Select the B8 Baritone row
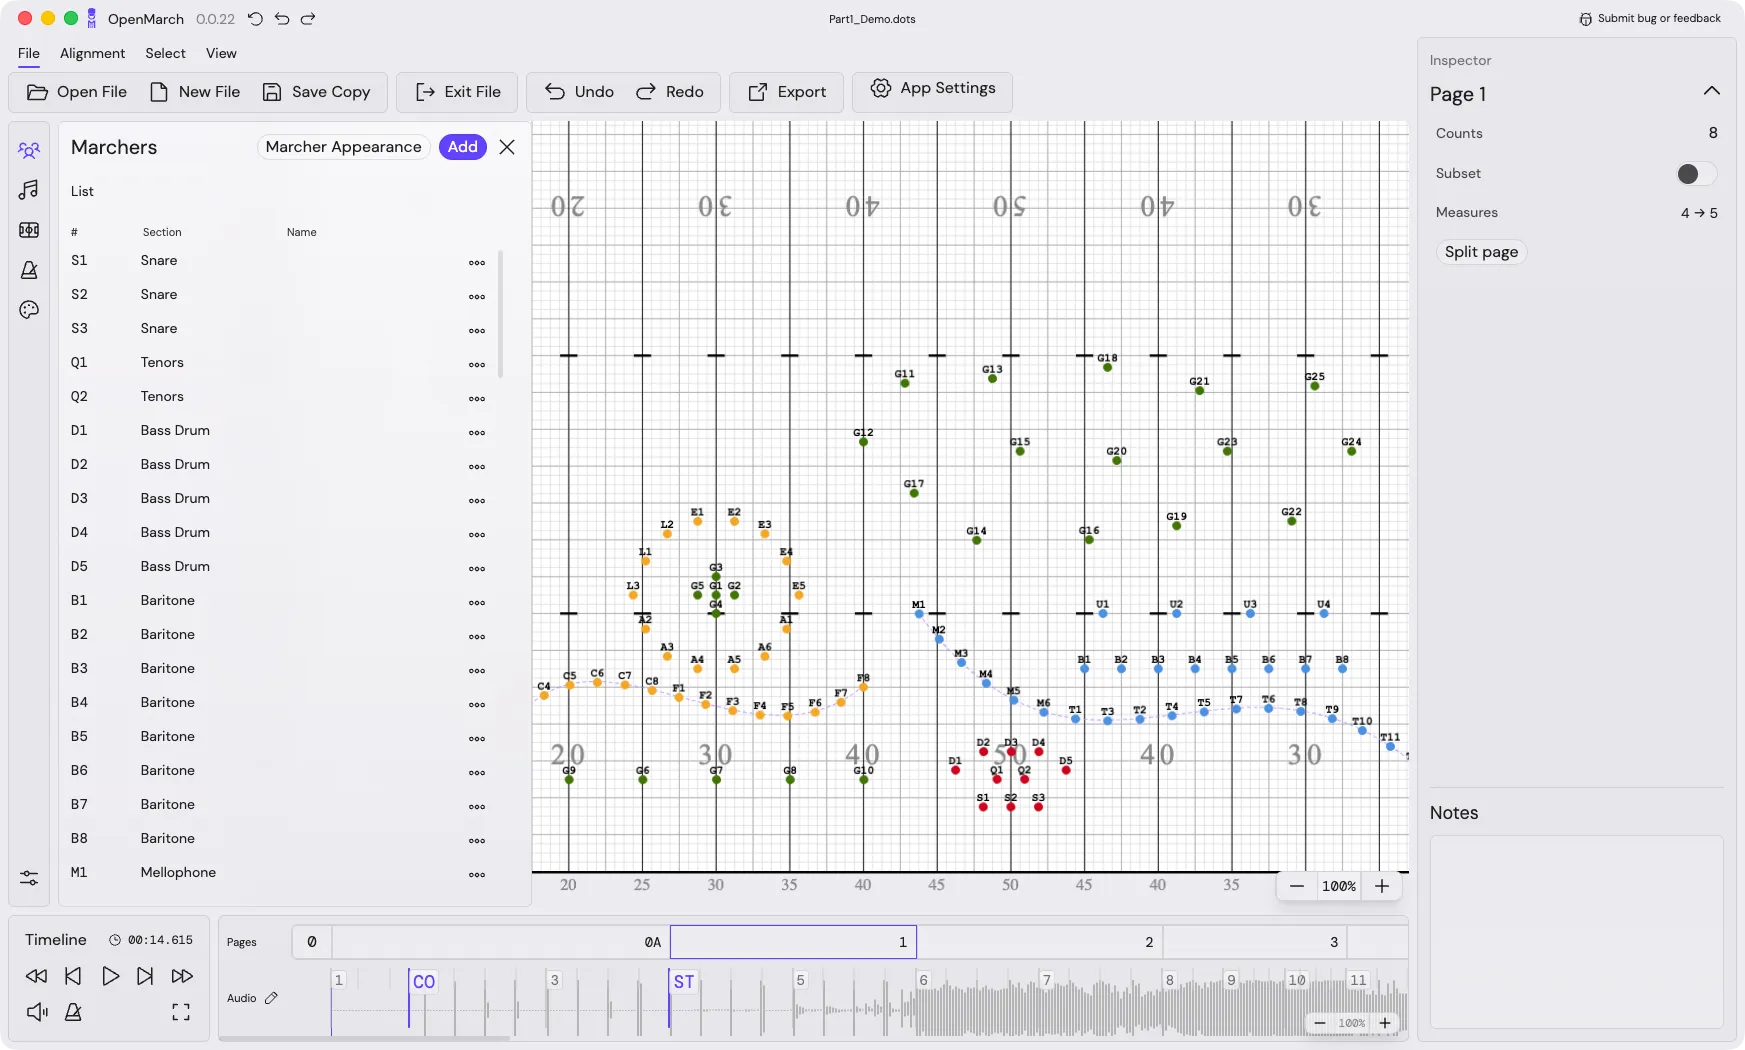This screenshot has width=1745, height=1050. tap(278, 839)
